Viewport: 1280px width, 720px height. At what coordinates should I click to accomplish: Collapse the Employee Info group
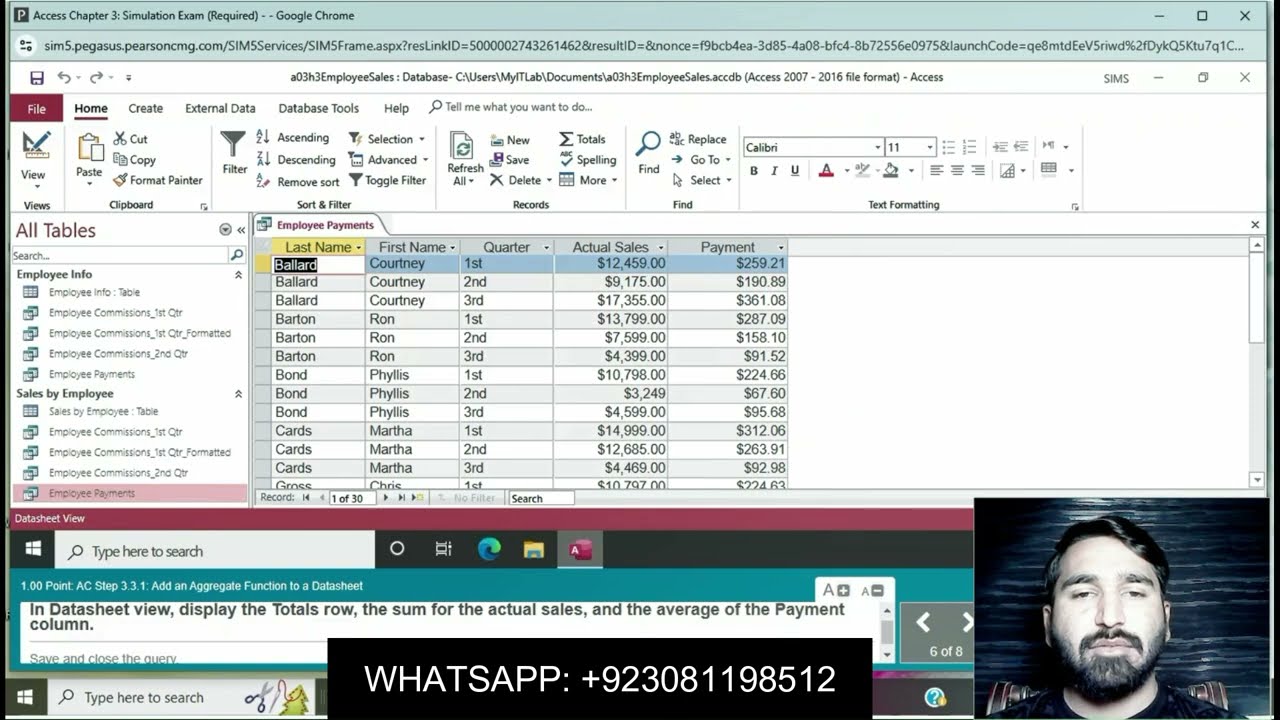238,274
